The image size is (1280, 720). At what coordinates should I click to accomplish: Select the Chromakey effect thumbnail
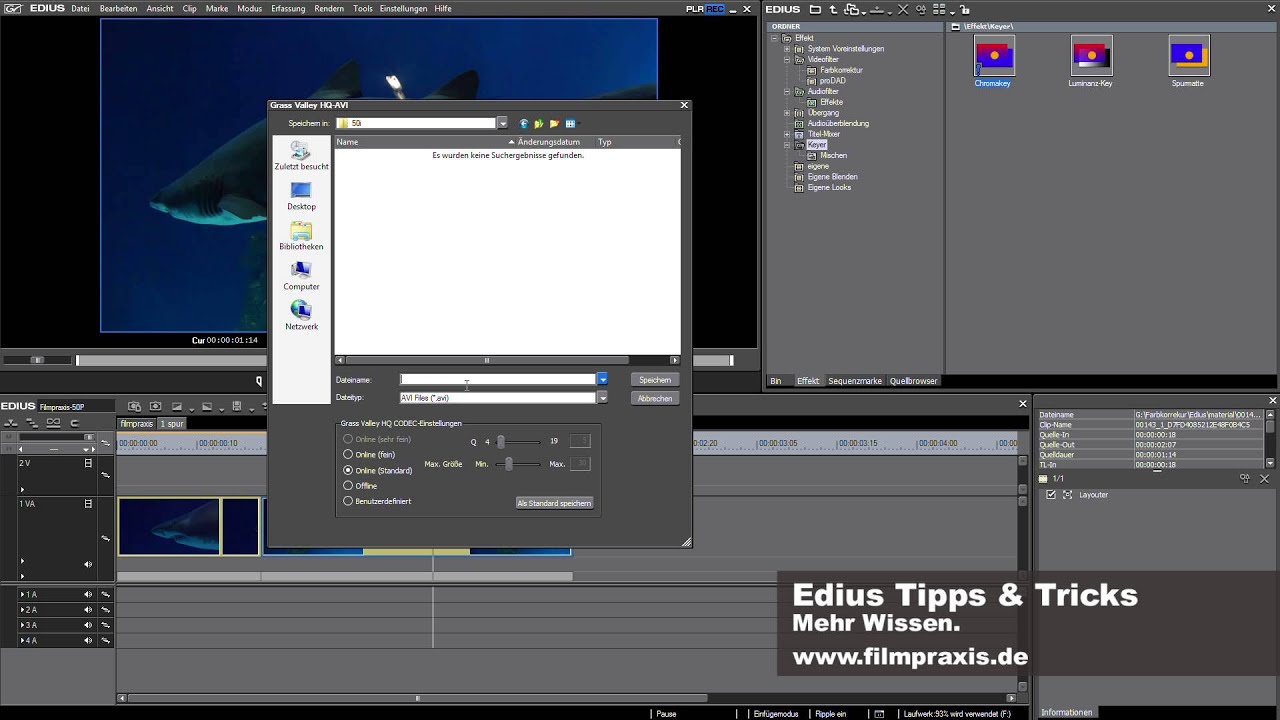pyautogui.click(x=994, y=56)
